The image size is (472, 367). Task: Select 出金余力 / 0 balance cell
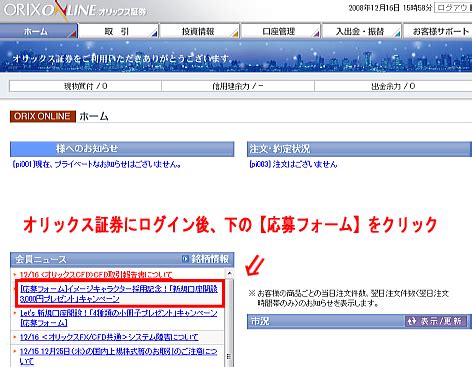[x=393, y=86]
